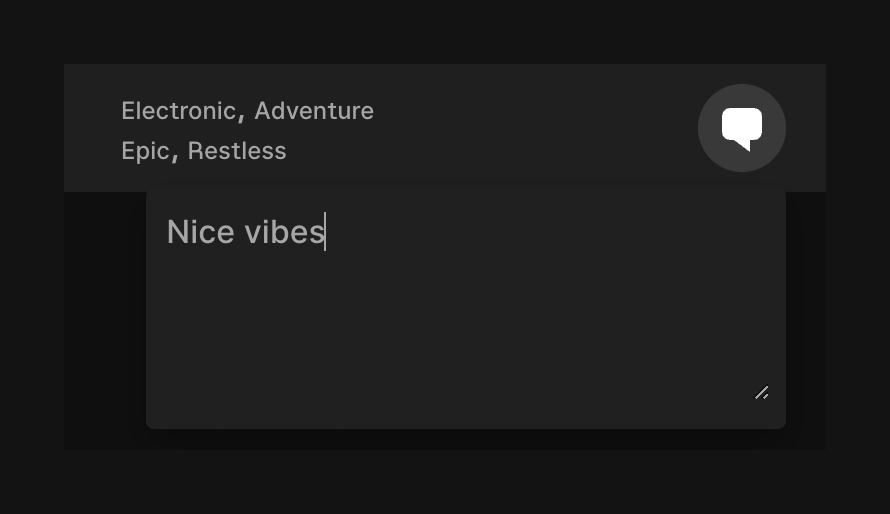Open the Electronic genre tag
Image resolution: width=890 pixels, height=514 pixels.
pos(178,111)
